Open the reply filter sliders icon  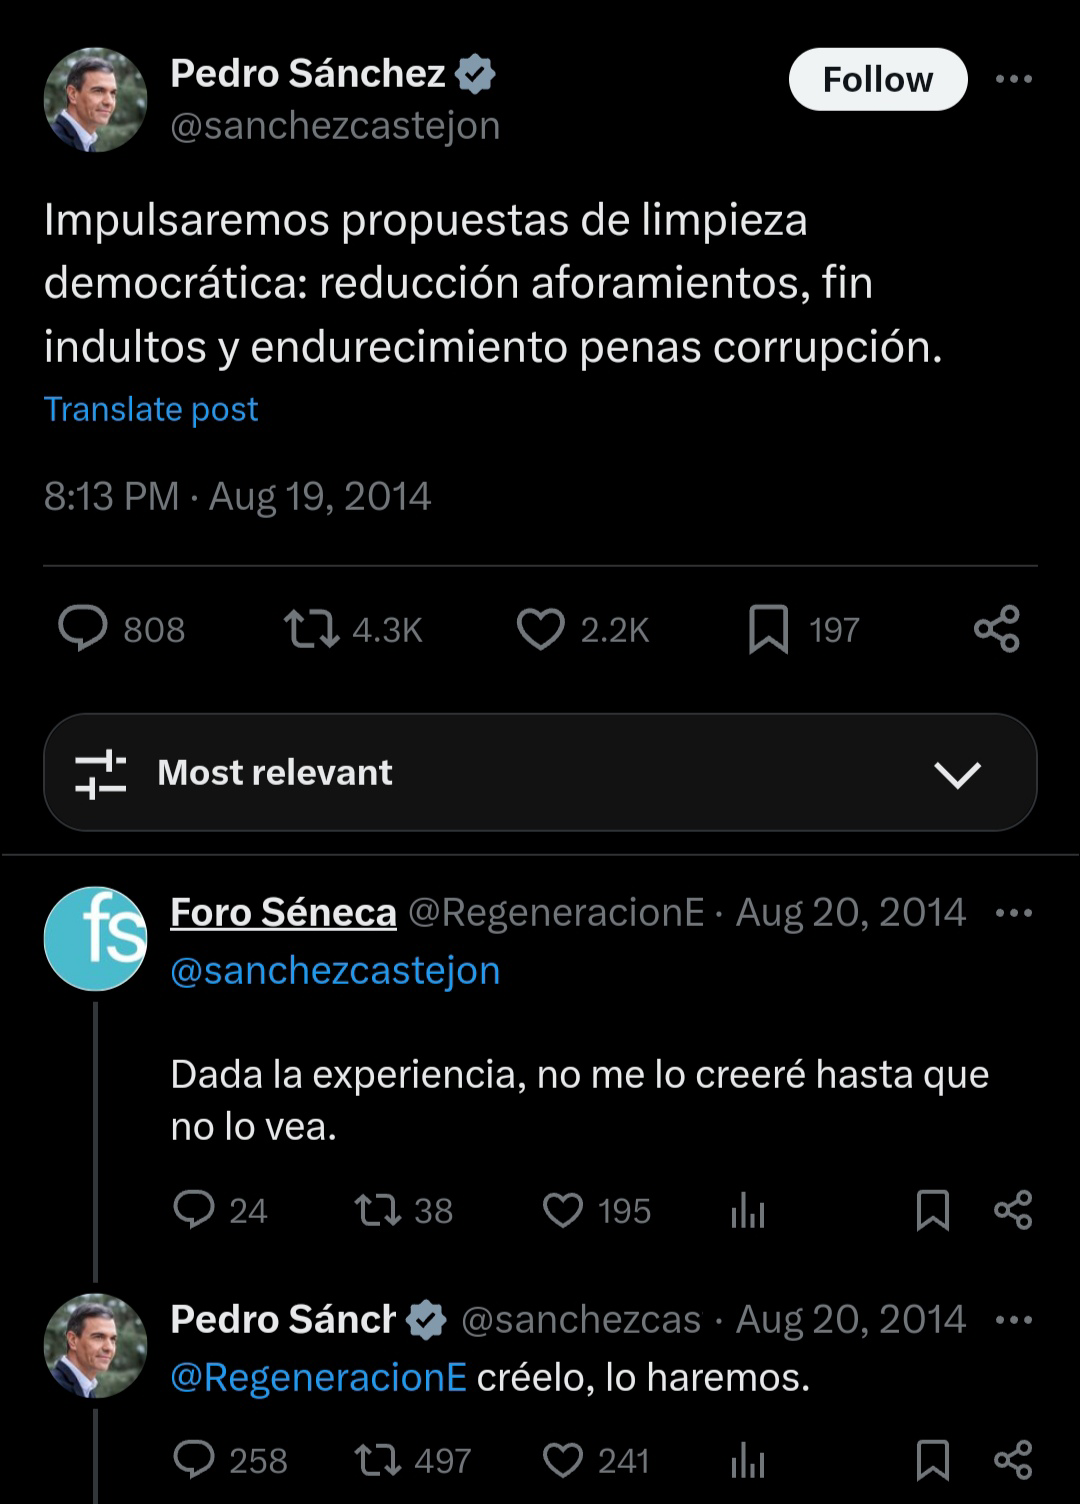pyautogui.click(x=101, y=774)
